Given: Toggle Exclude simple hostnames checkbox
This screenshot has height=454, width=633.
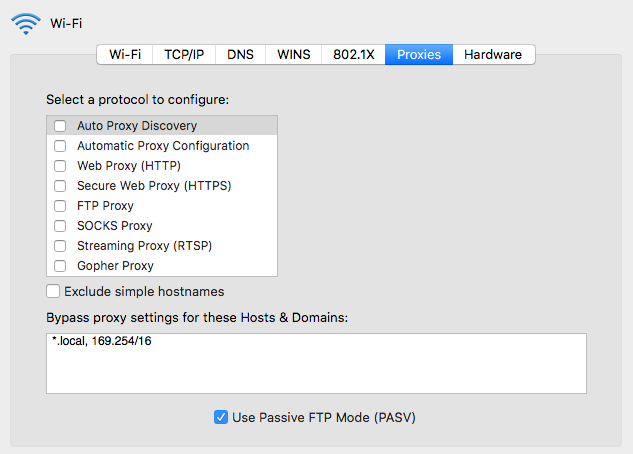Looking at the screenshot, I should [x=53, y=292].
